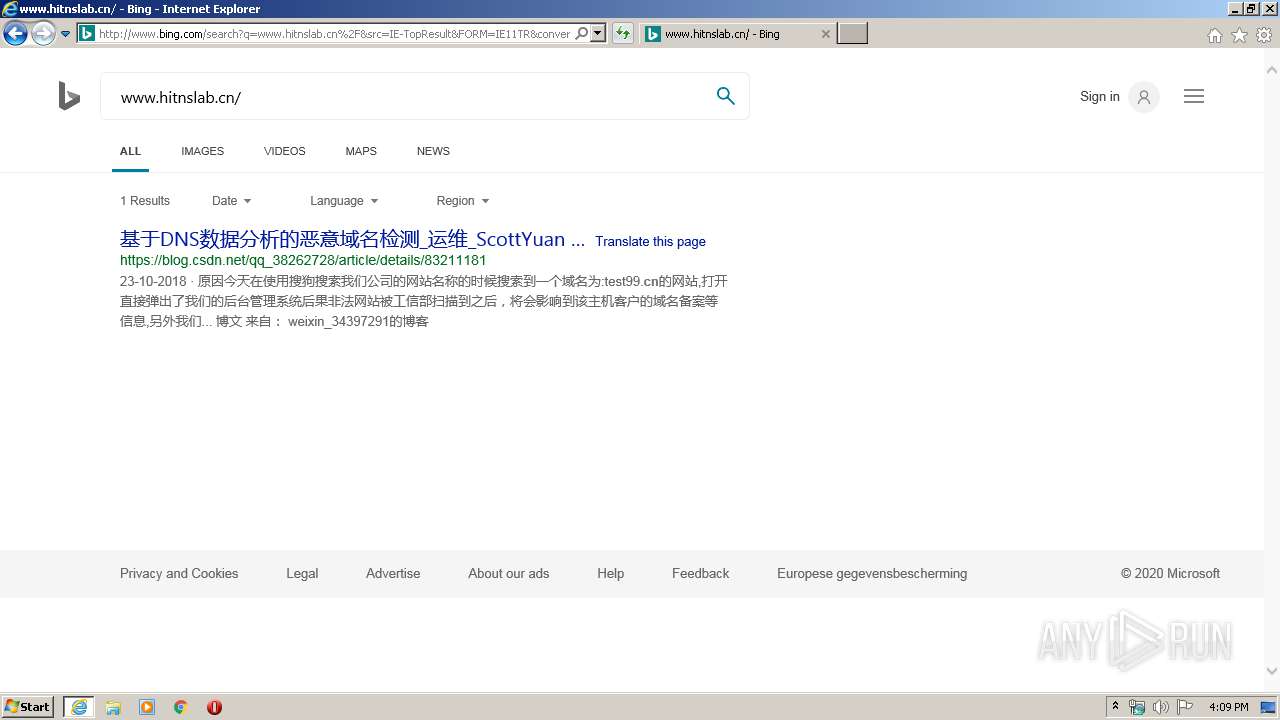Screen dimensions: 1280x720
Task: Click Internet Explorer taskbar icon
Action: pyautogui.click(x=79, y=707)
